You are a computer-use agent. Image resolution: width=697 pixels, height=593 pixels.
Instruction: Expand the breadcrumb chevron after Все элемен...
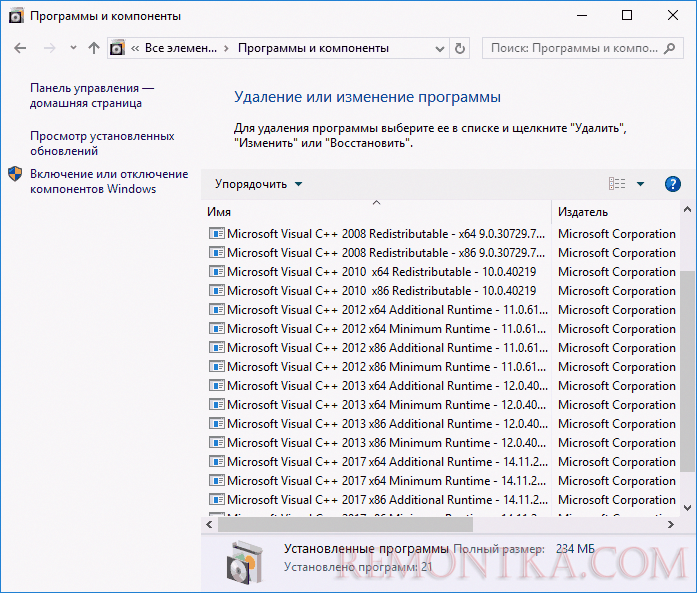pyautogui.click(x=226, y=48)
